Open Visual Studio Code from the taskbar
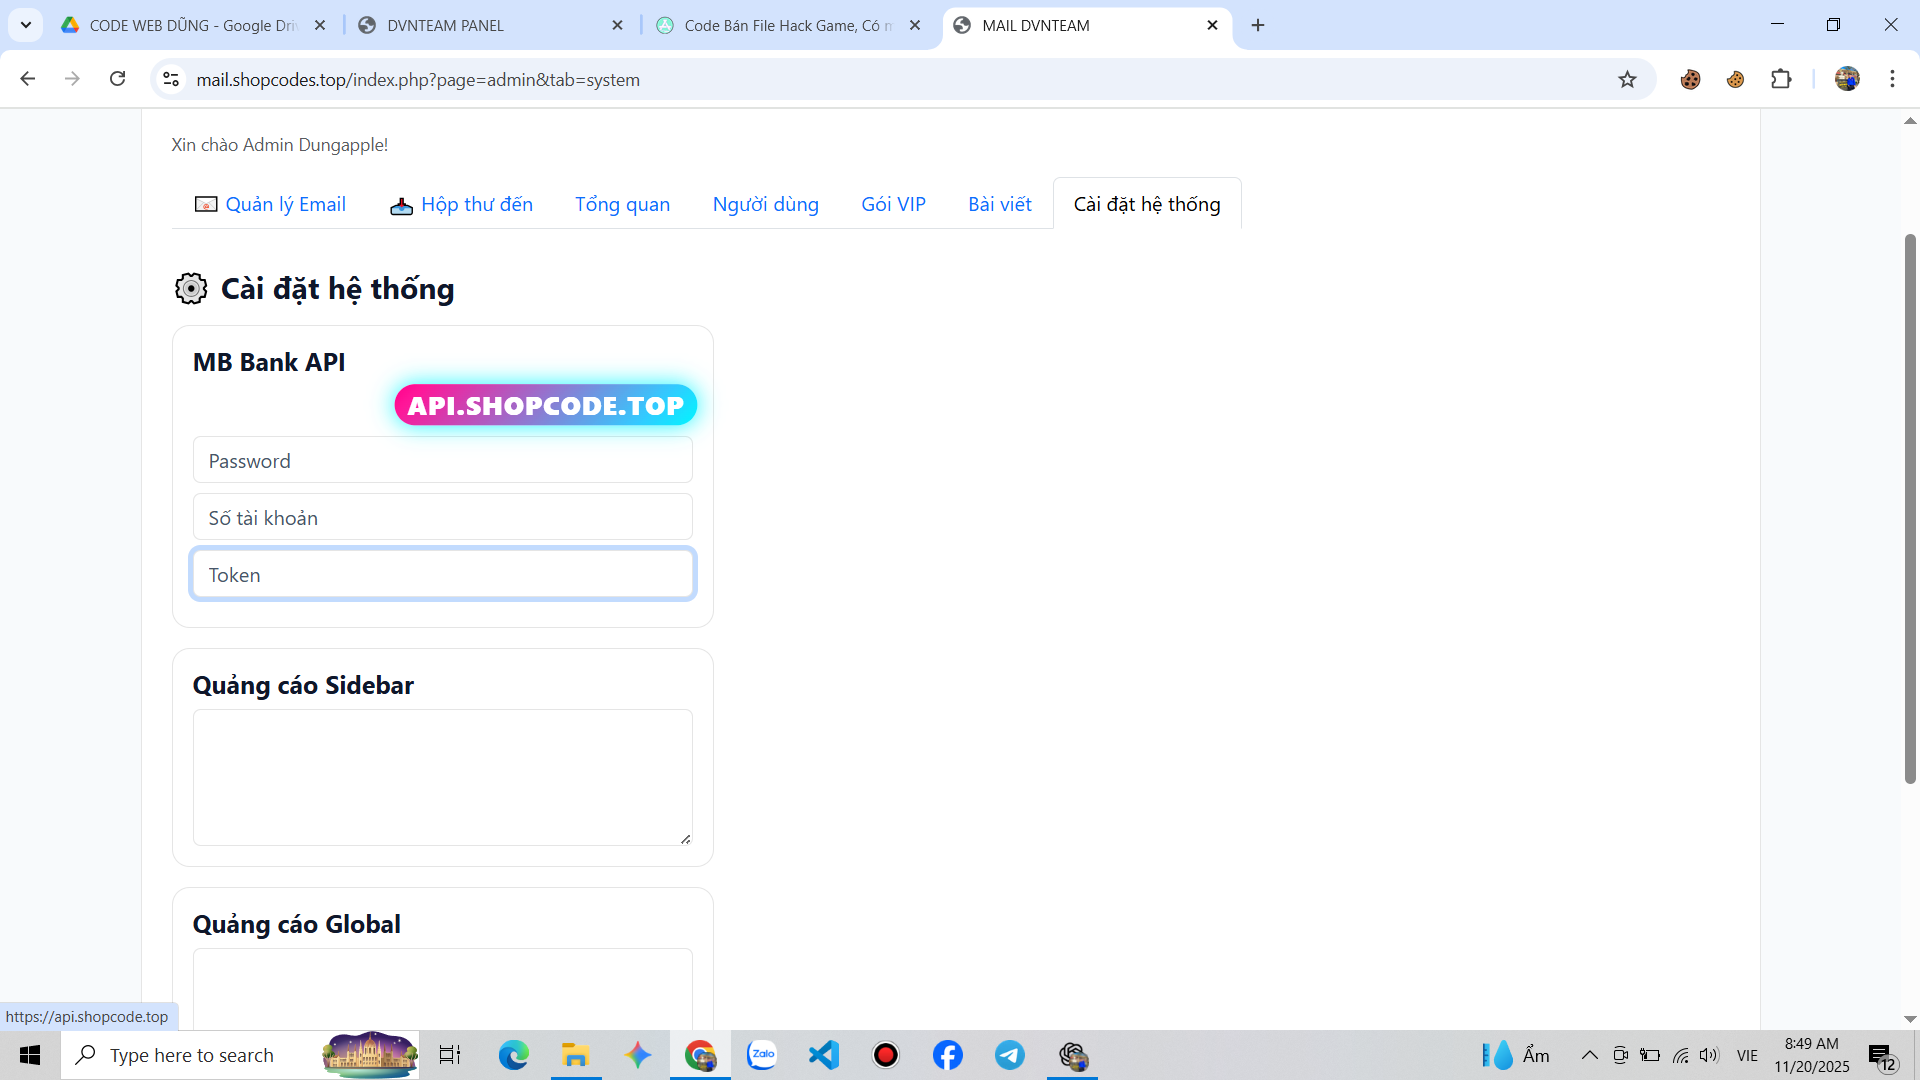 click(x=824, y=1055)
